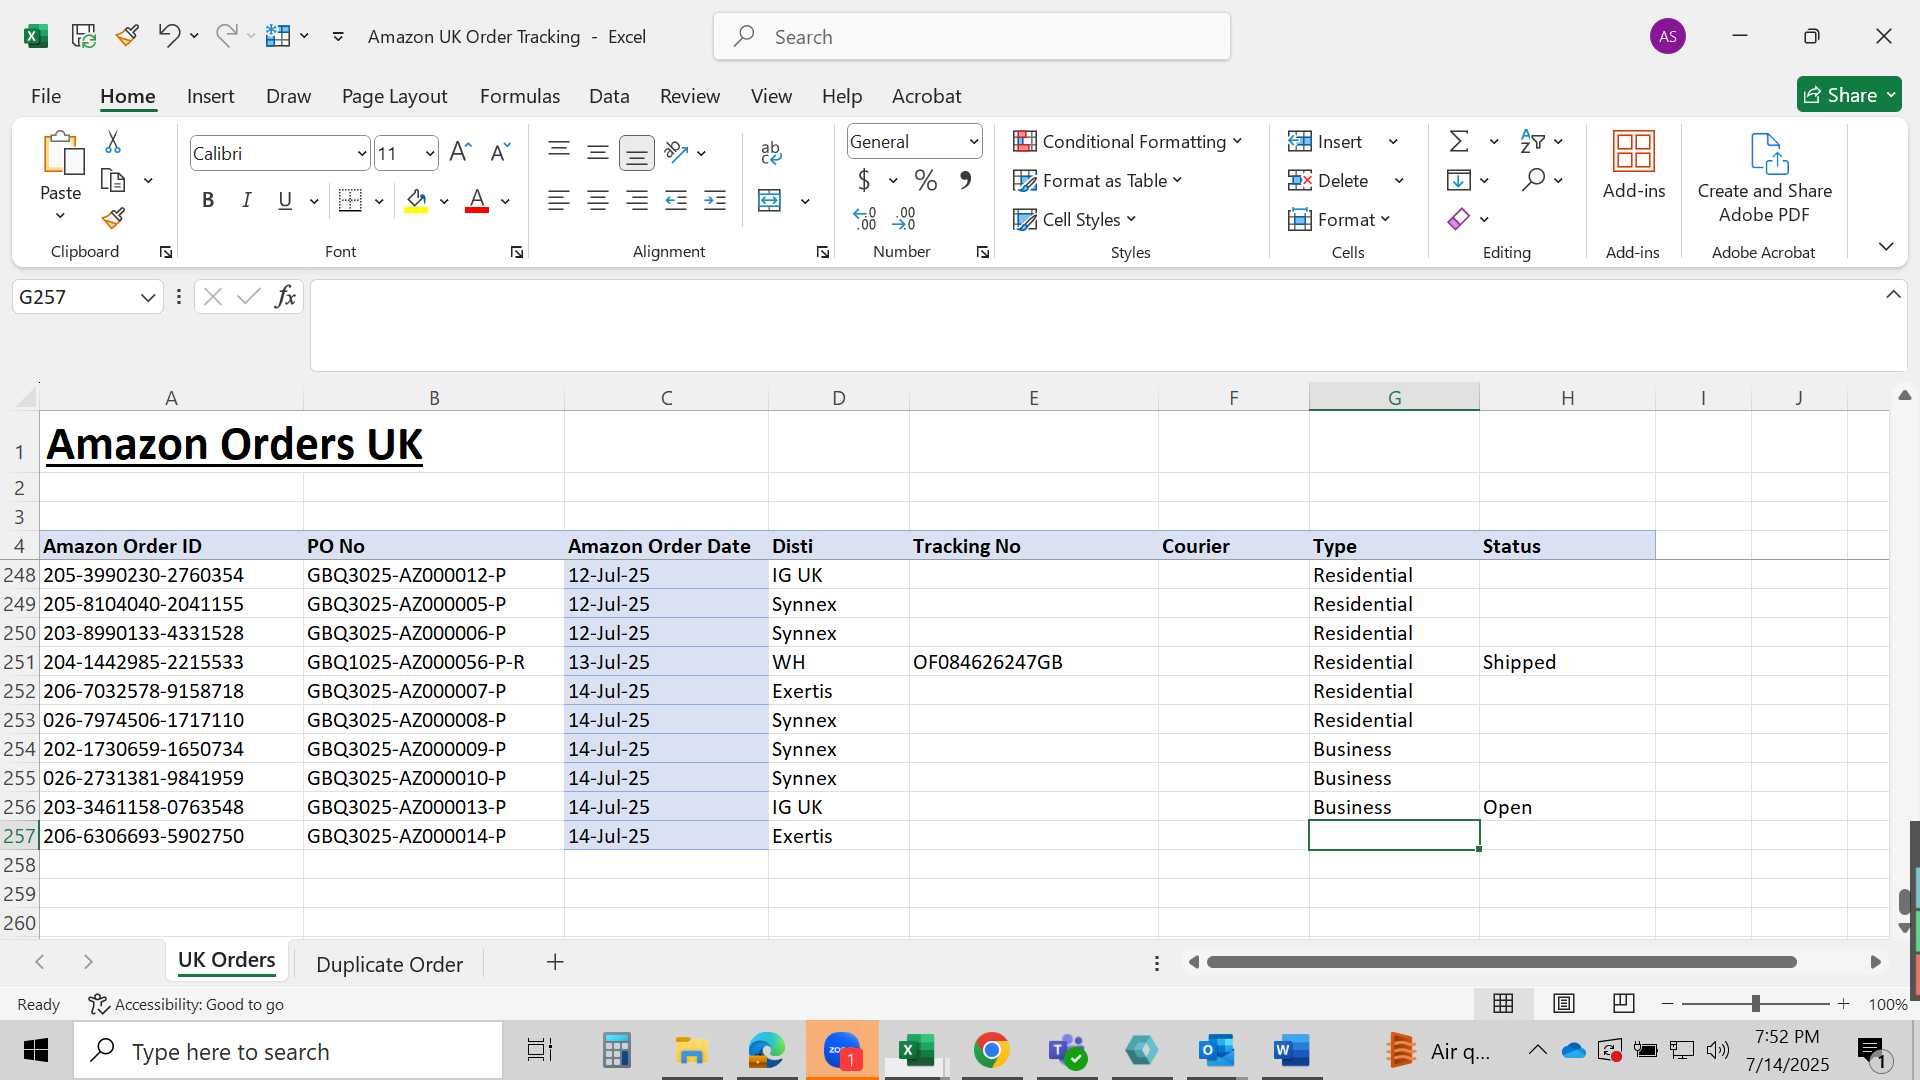Click Increase Decimal icon
Screen dimensions: 1920x1080
point(865,218)
